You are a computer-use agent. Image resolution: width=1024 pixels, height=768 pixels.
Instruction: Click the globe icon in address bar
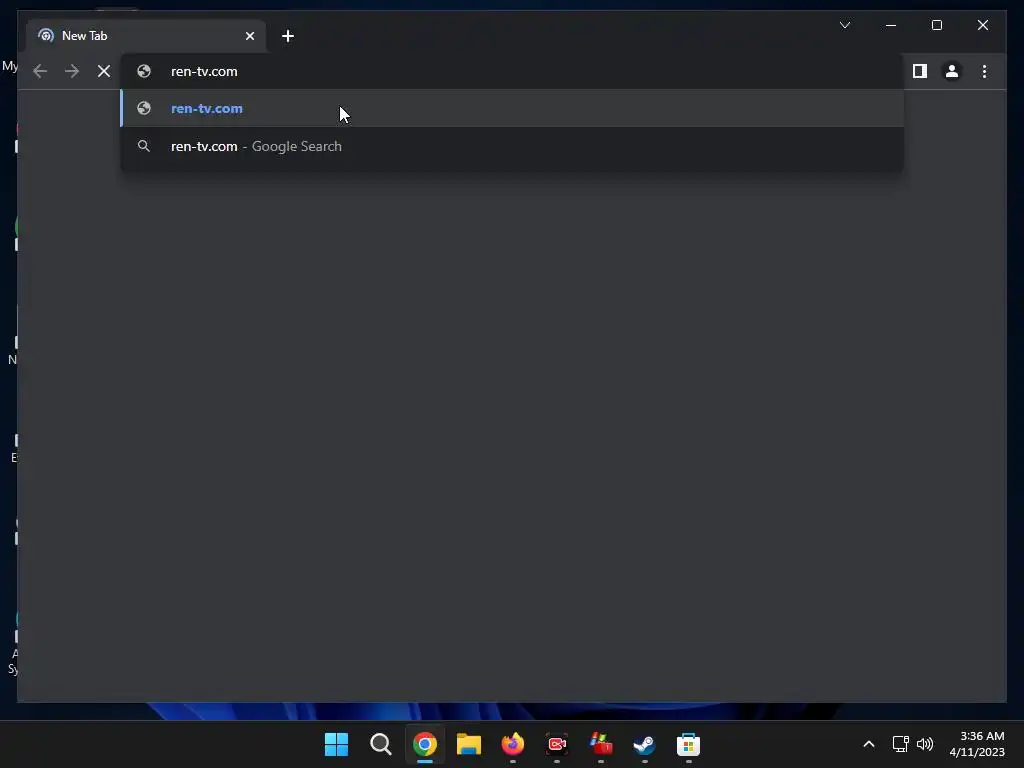[144, 71]
